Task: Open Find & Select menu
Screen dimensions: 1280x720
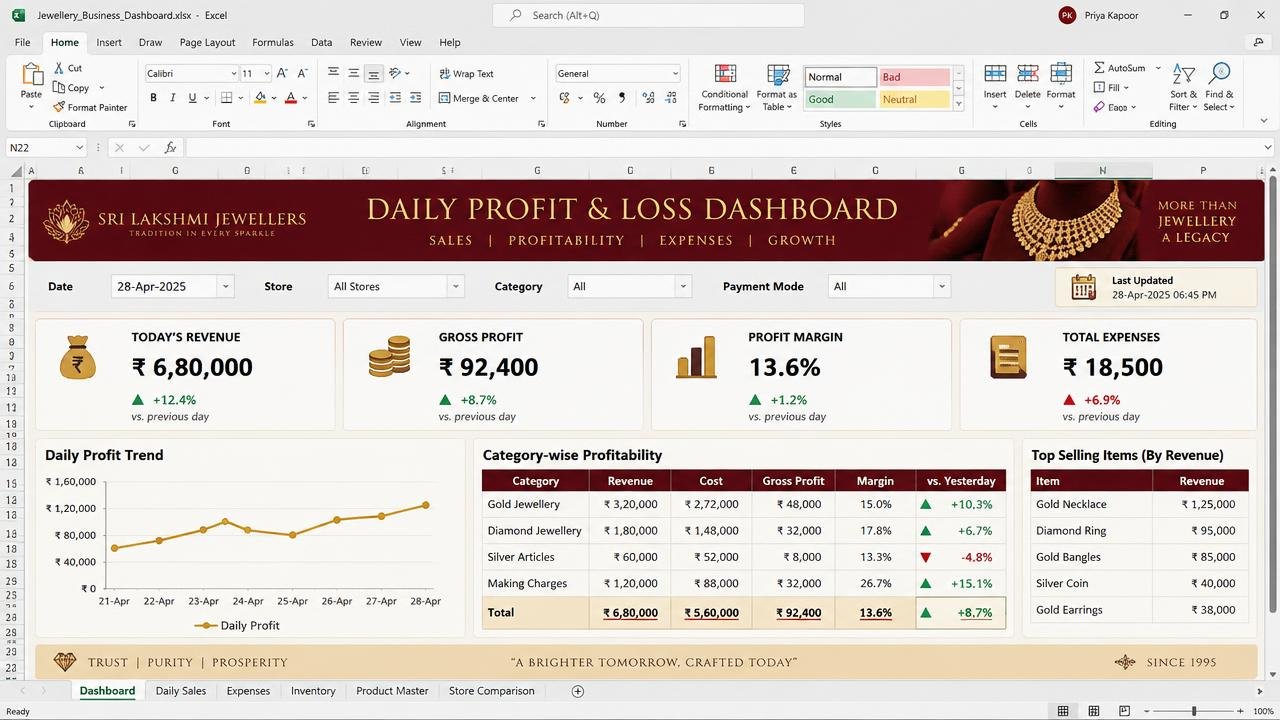Action: pos(1219,88)
